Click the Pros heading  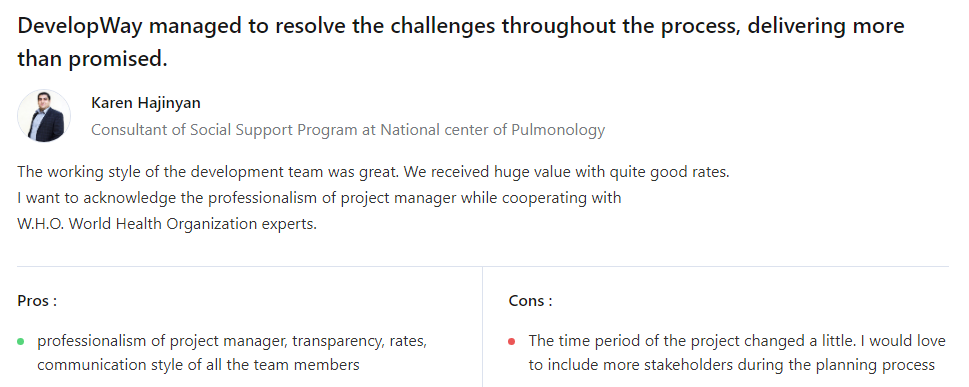click(37, 301)
